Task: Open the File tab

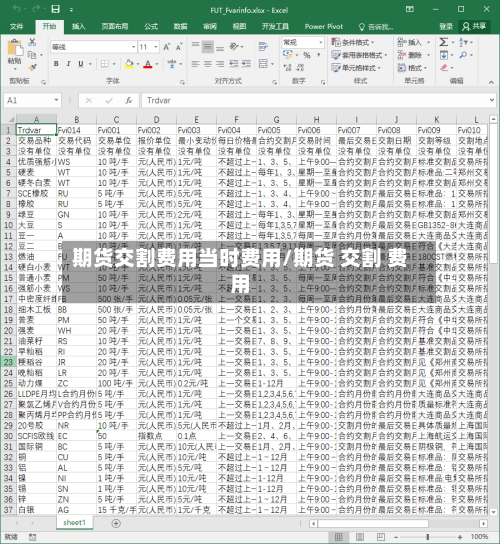Action: click(x=17, y=26)
